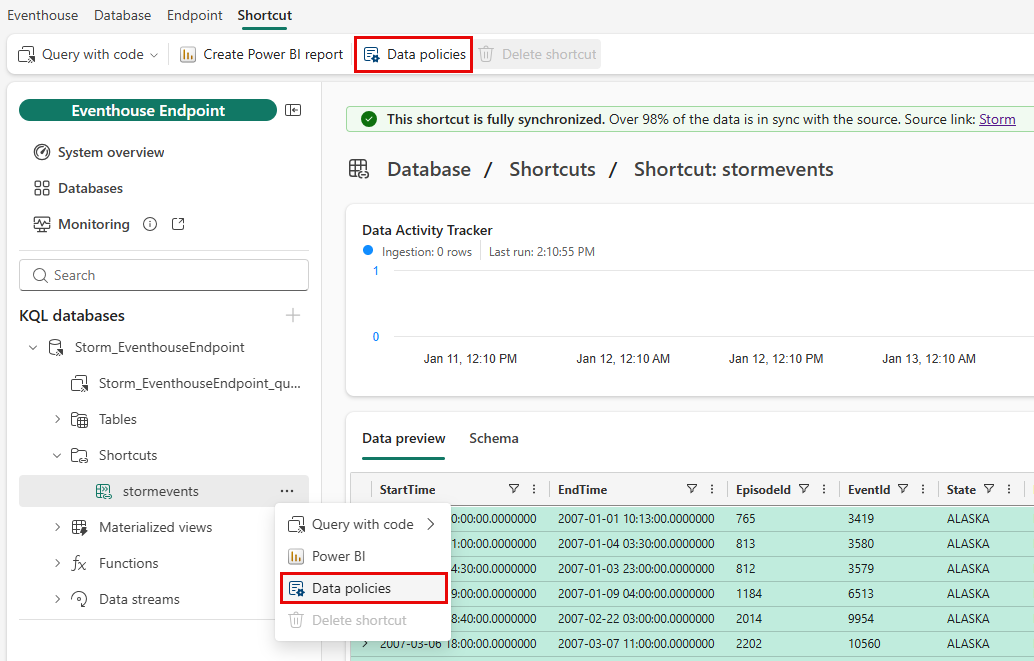
Task: Click the Eventhouse Endpoint button
Action: tap(148, 110)
